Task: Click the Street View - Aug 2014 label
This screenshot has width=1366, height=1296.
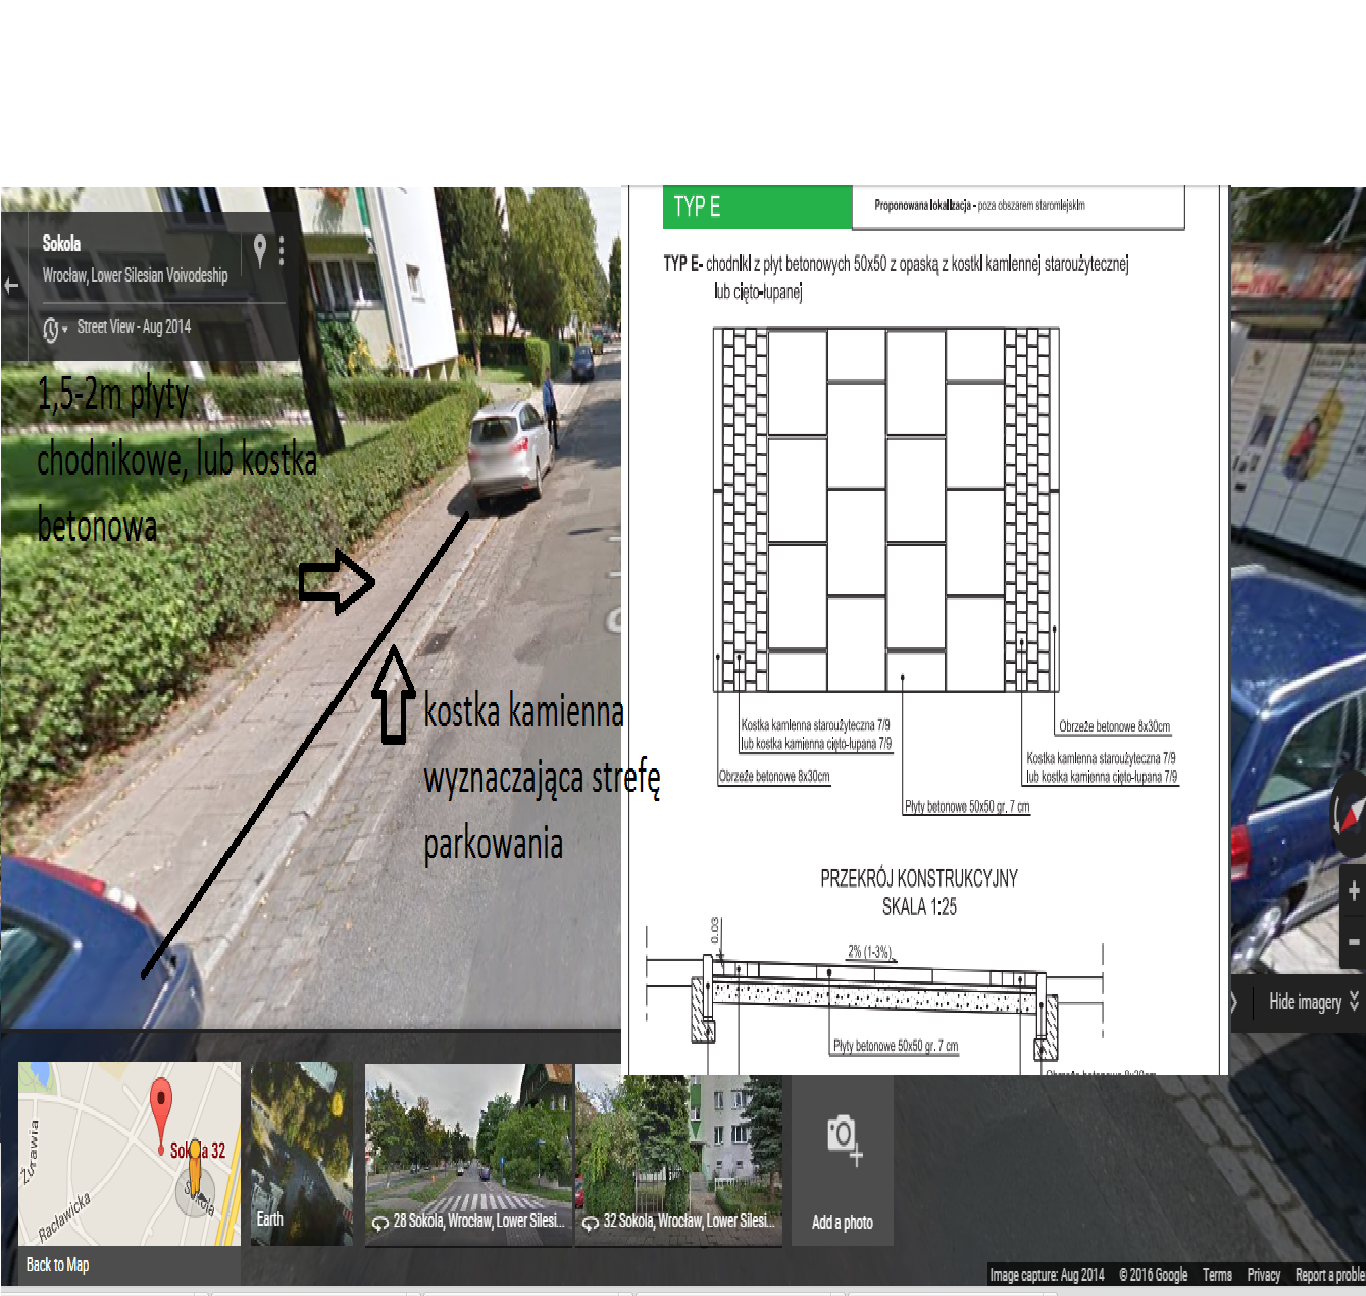Action: coord(134,326)
